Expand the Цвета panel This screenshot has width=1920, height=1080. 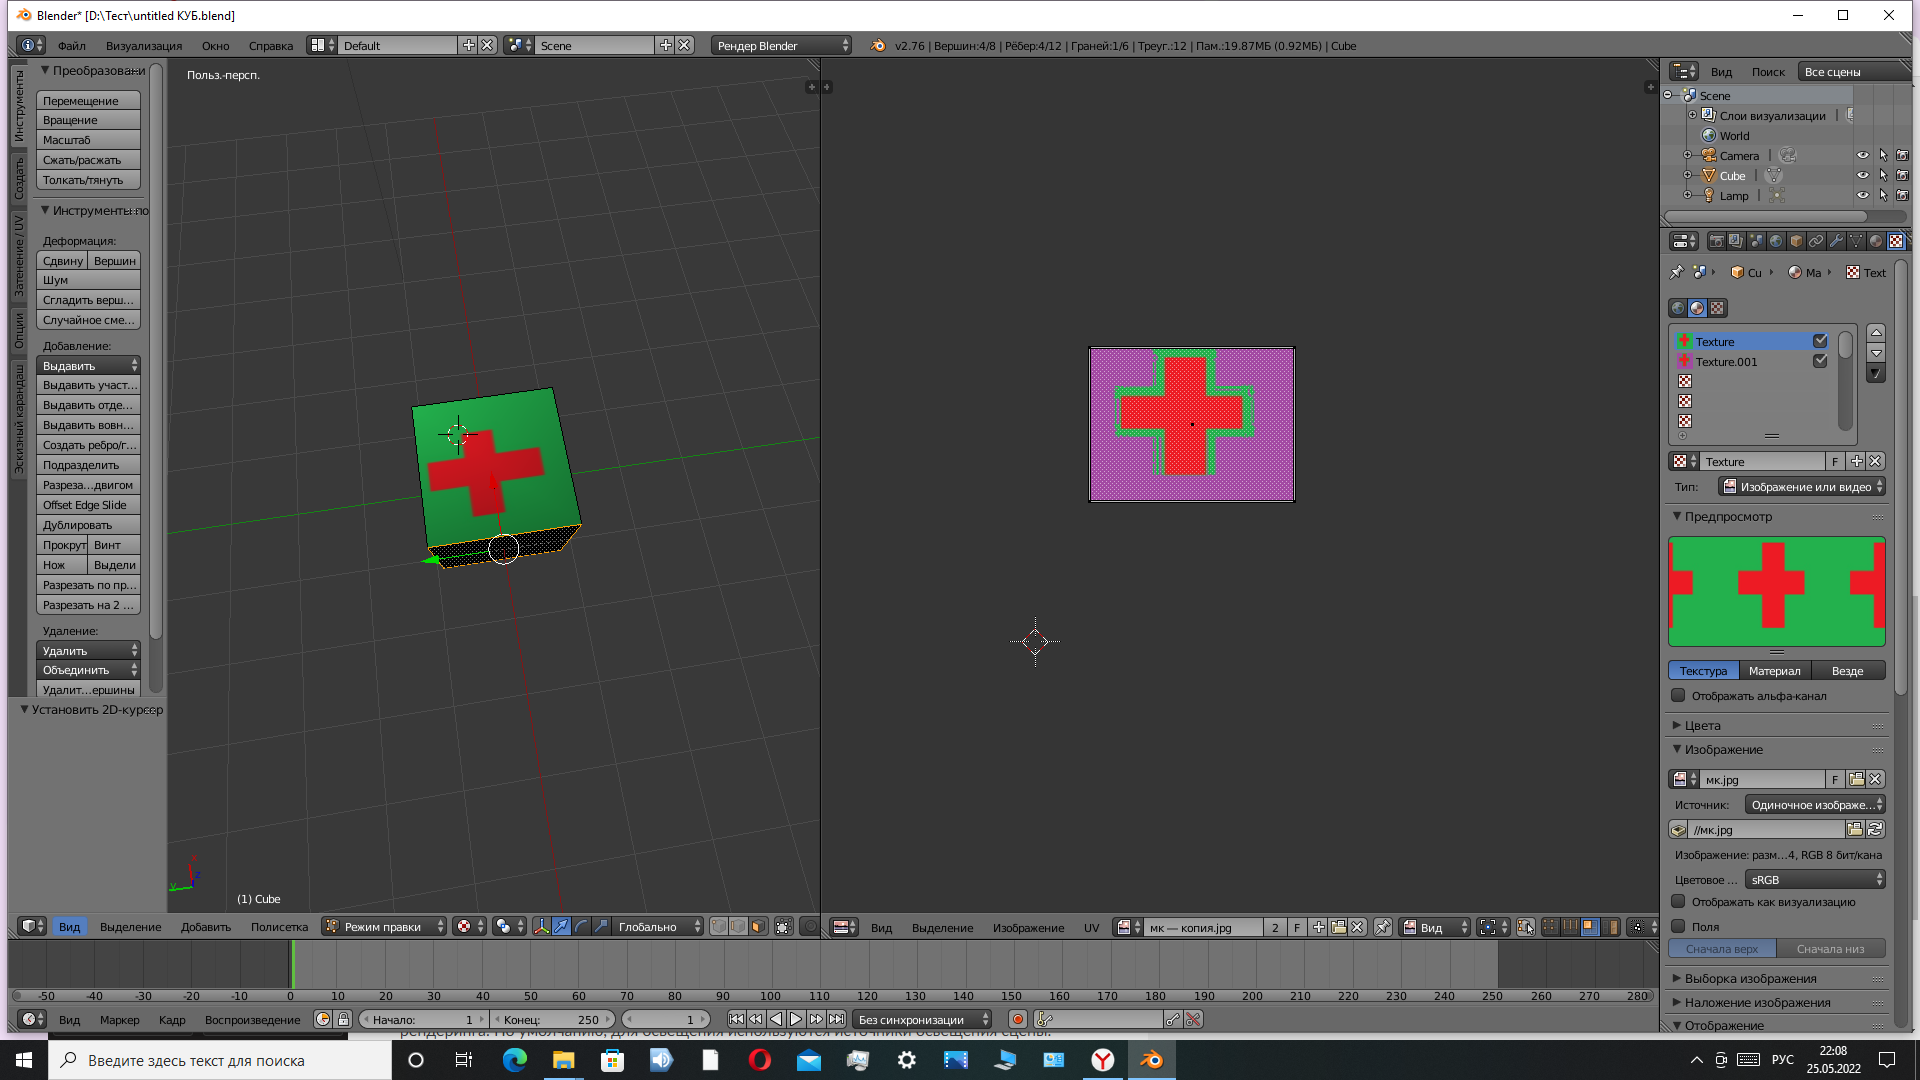pos(1702,726)
